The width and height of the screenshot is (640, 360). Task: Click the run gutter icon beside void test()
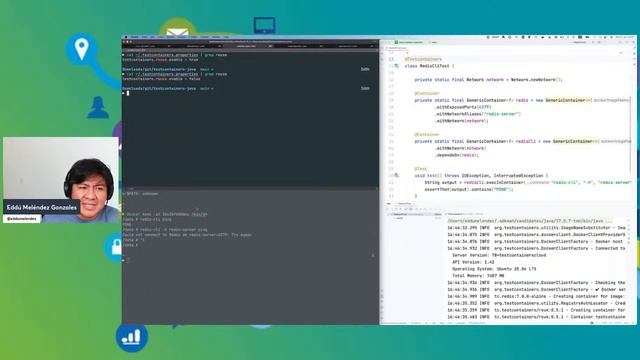pyautogui.click(x=396, y=176)
